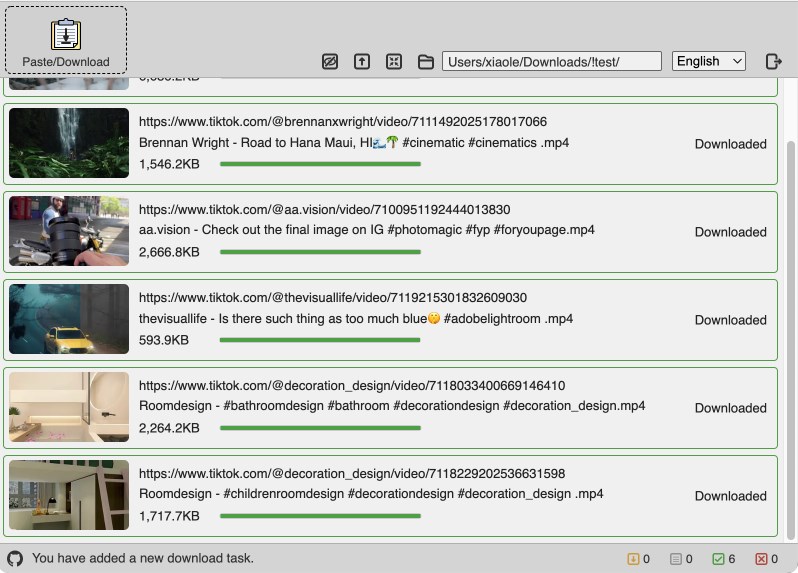Click the collapse-arrows toolbar icon

[x=394, y=62]
